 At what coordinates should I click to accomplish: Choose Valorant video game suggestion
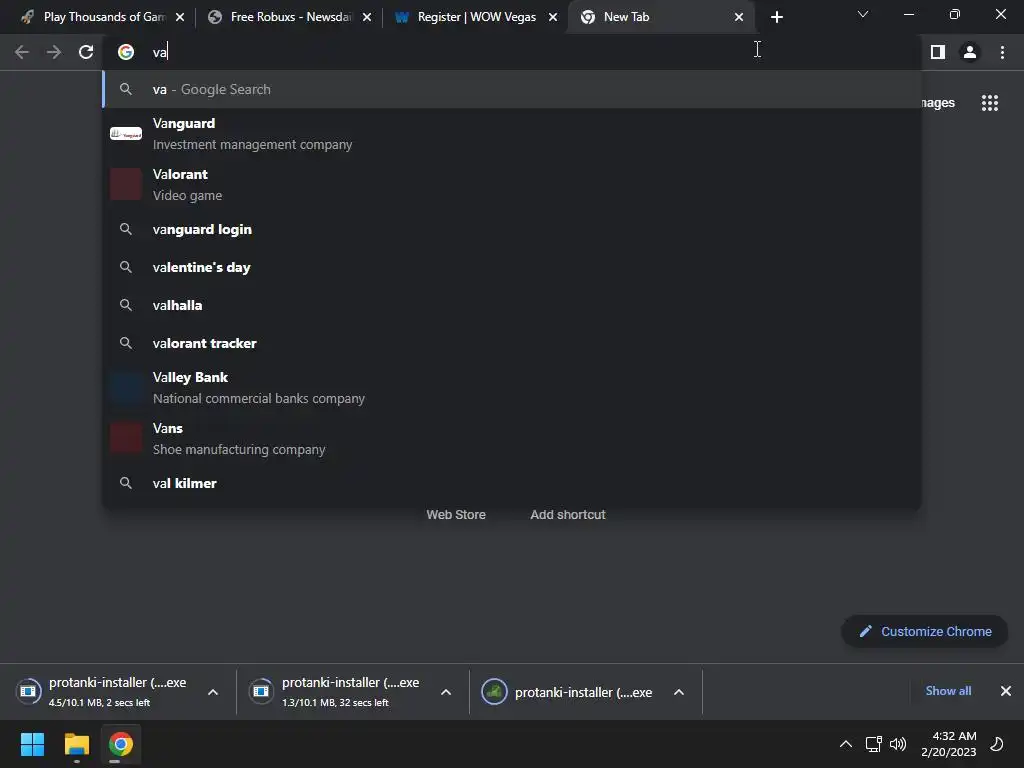(512, 185)
